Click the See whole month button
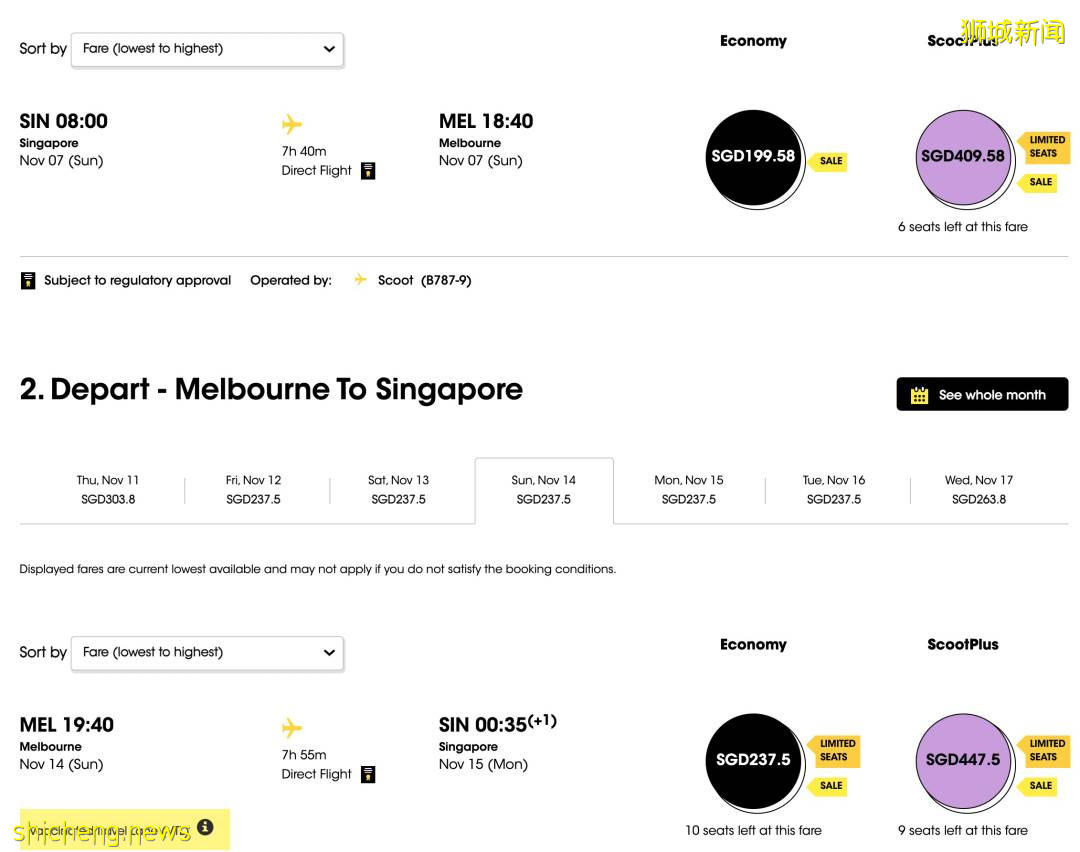This screenshot has height=852, width=1080. tap(981, 394)
